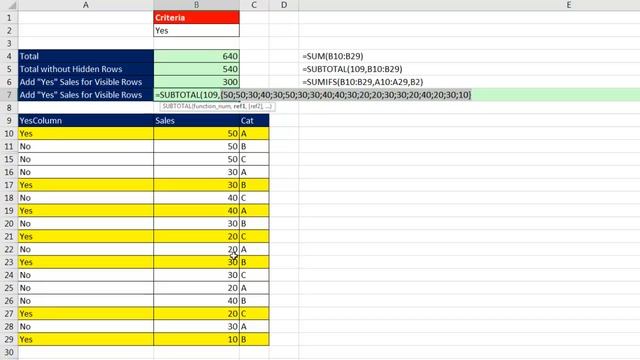Select row 30 header
This screenshot has width=640, height=360.
point(9,352)
